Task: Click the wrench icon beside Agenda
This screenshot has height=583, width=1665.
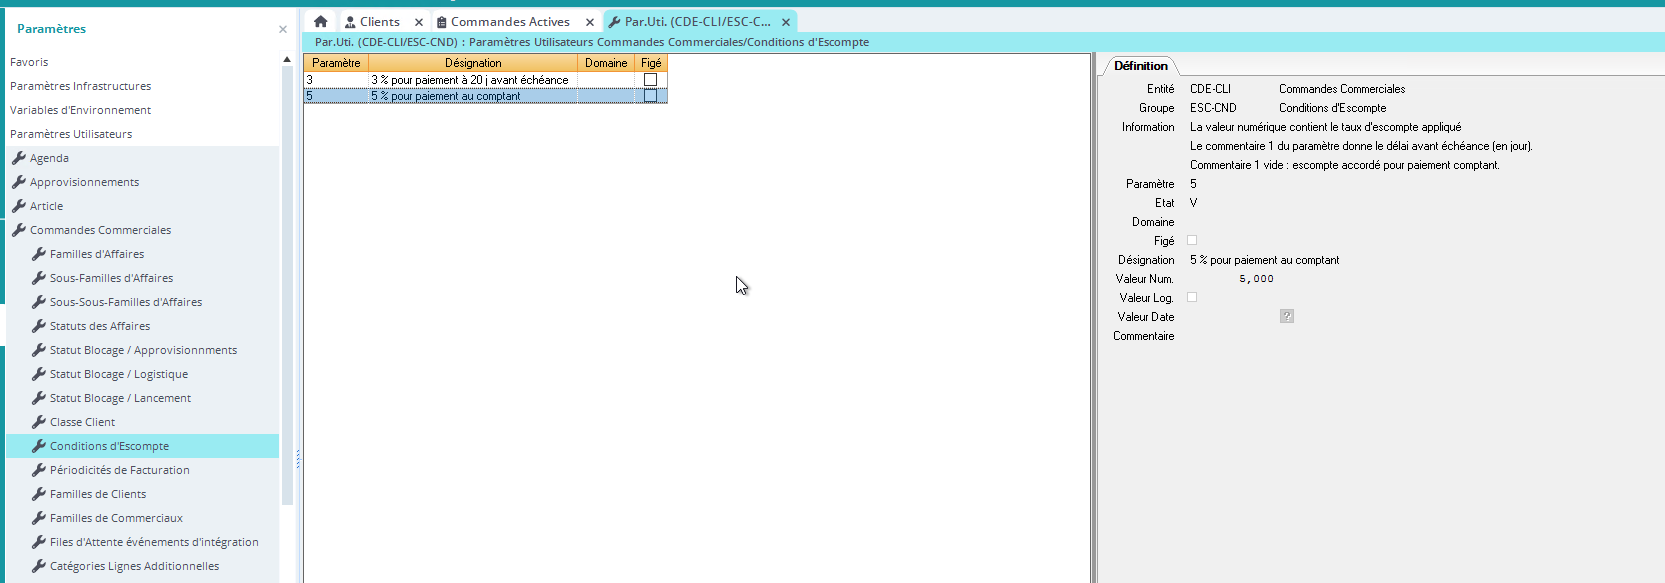Action: pos(18,158)
